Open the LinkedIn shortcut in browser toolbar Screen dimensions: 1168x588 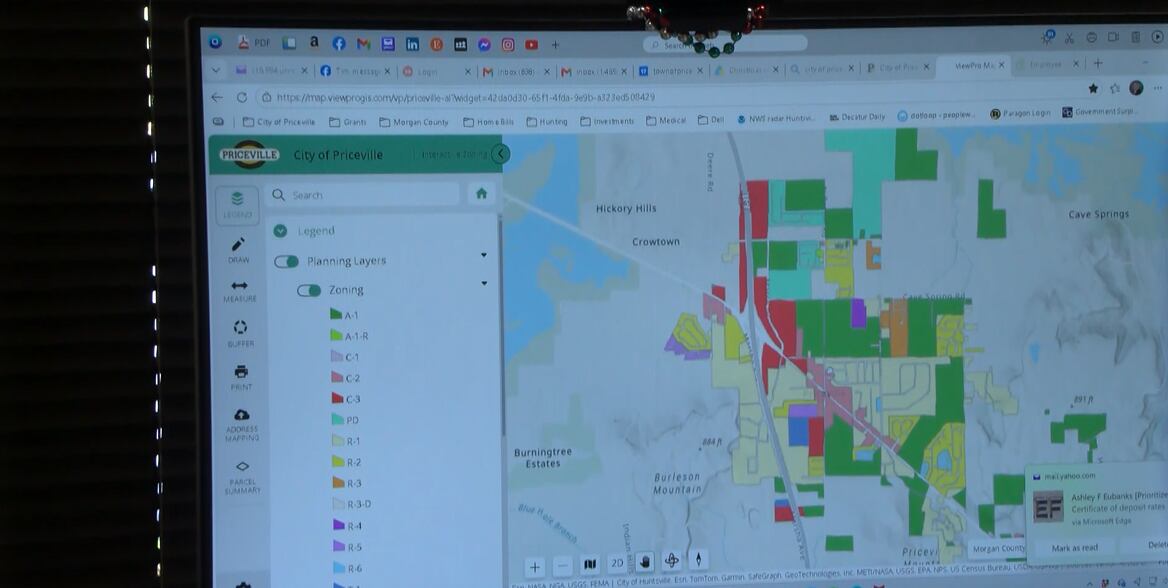pos(412,45)
